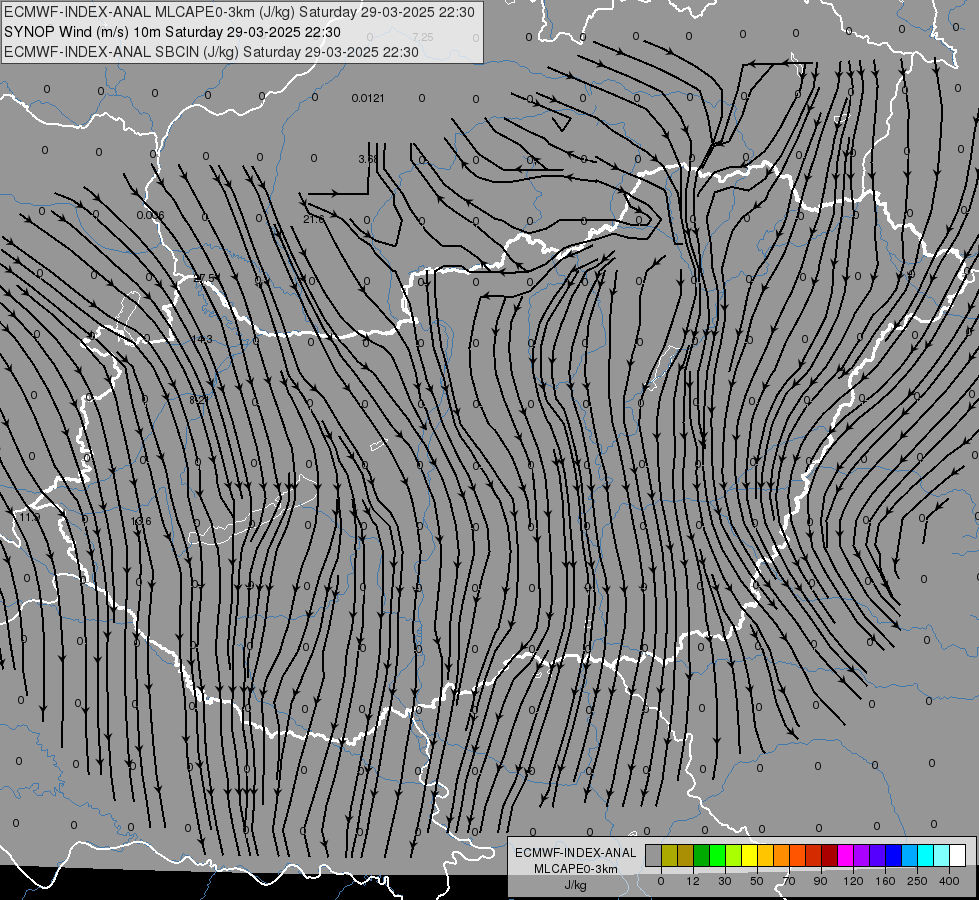Click the SYNOP Wind 10m title line

(172, 32)
